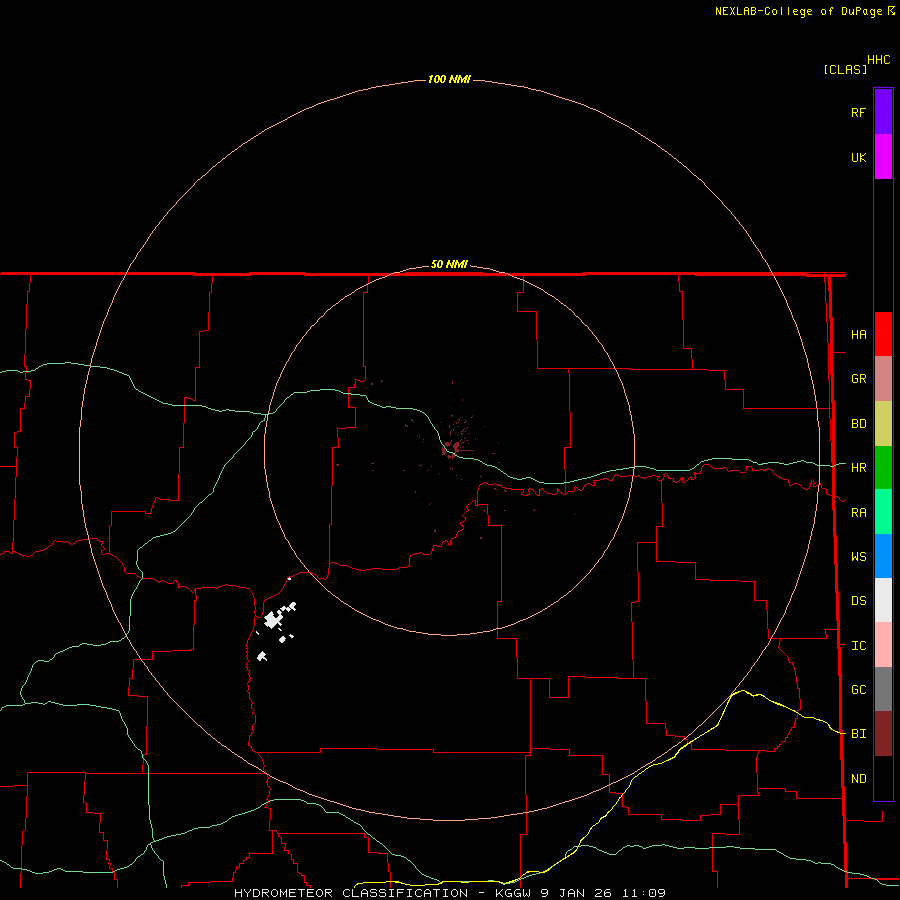Viewport: 900px width, 900px height.
Task: Click the IC pink legend swatch
Action: click(x=883, y=645)
